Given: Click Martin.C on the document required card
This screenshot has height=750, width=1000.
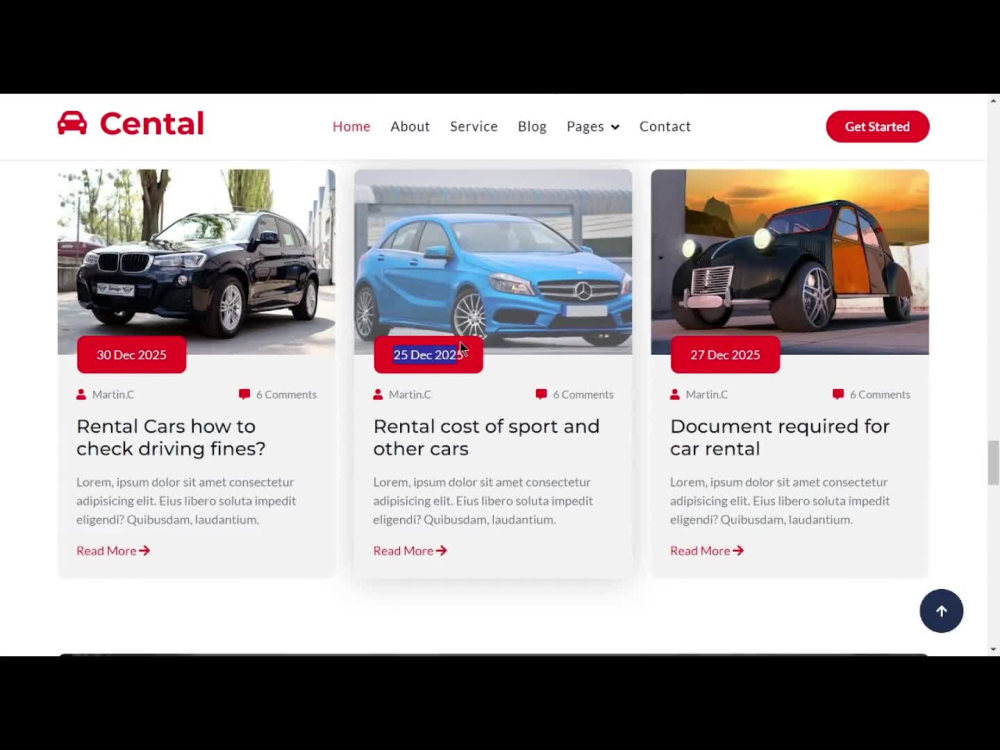Looking at the screenshot, I should 707,394.
